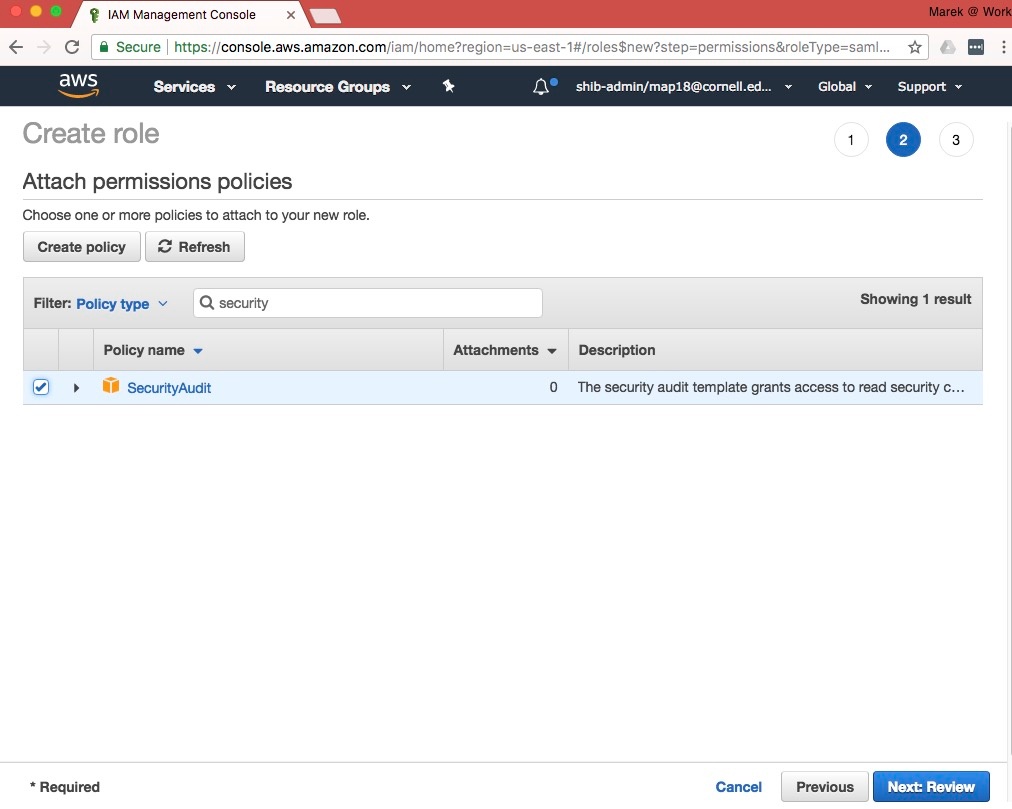This screenshot has width=1012, height=809.
Task: Click the Previous button
Action: tap(824, 786)
